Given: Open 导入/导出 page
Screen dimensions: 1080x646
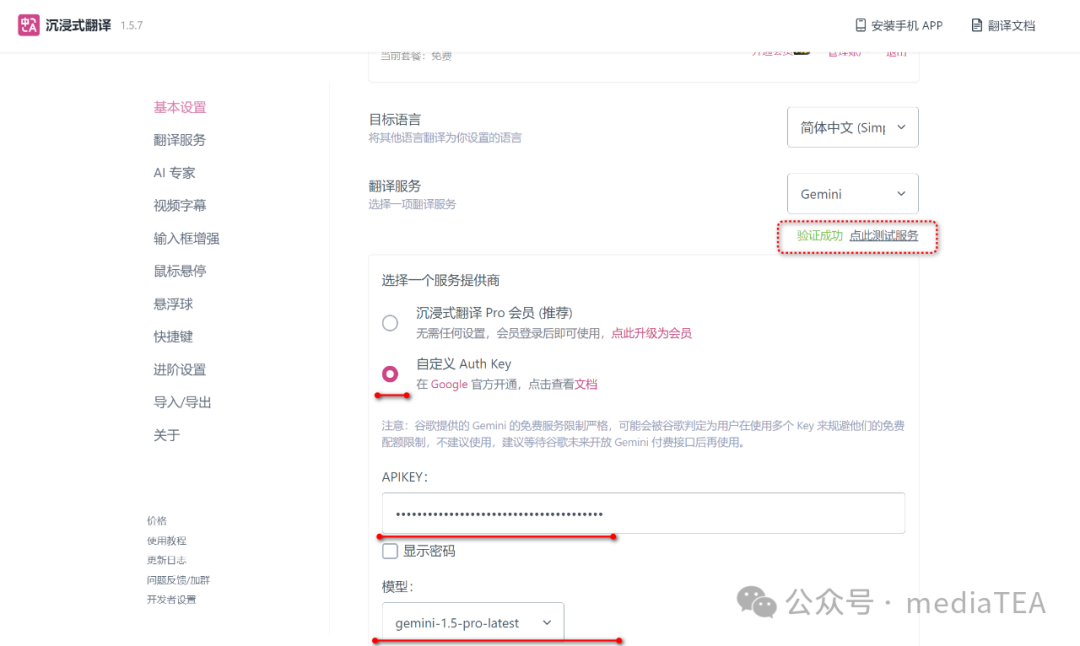Looking at the screenshot, I should pyautogui.click(x=182, y=402).
